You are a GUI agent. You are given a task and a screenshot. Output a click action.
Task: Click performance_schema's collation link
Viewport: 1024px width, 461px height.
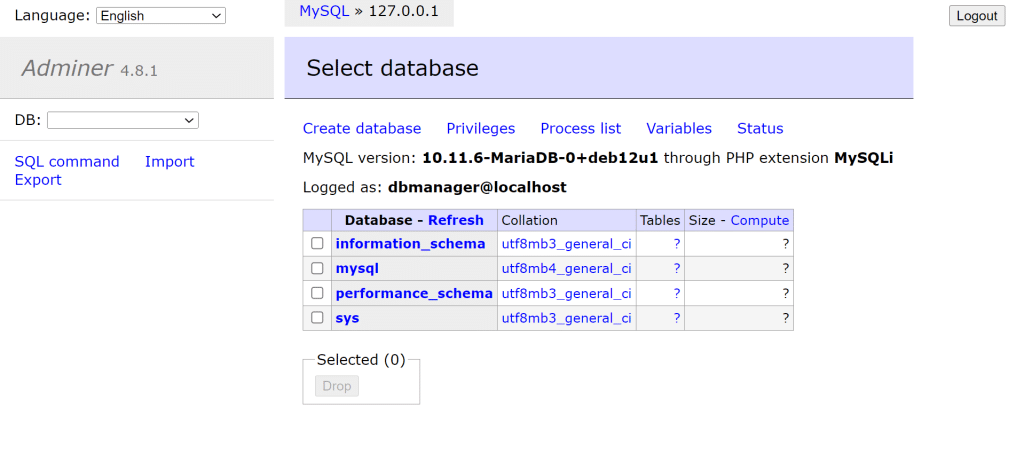click(x=566, y=294)
